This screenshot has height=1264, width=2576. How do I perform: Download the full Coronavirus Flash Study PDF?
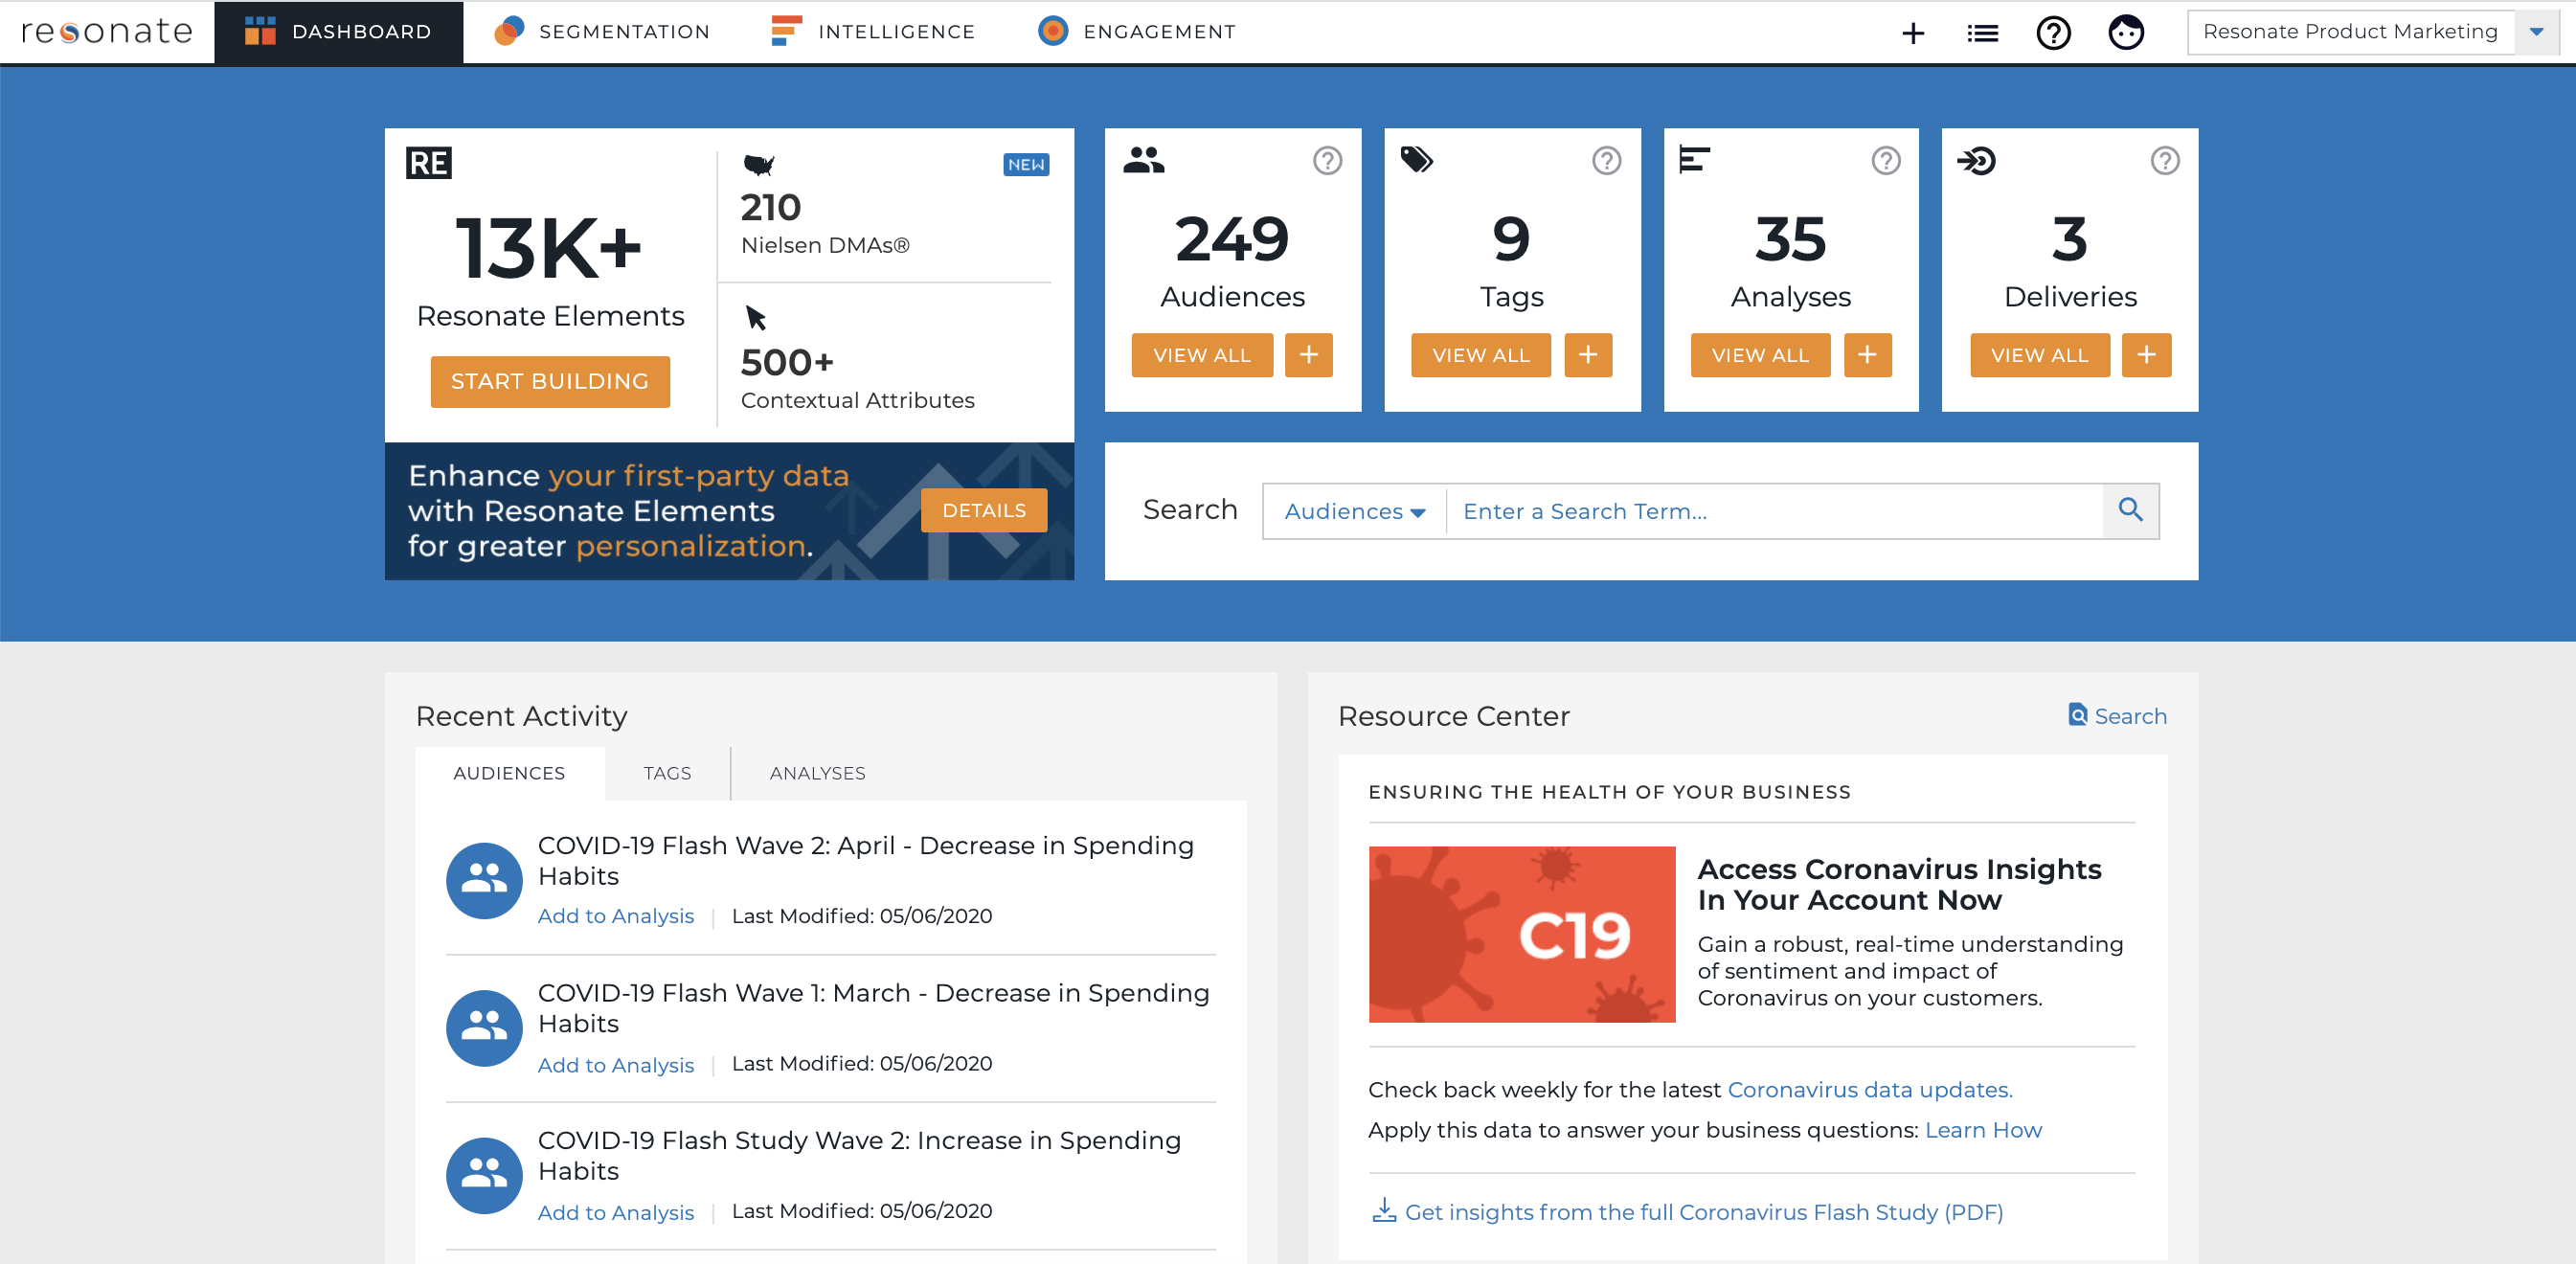coord(1688,1211)
